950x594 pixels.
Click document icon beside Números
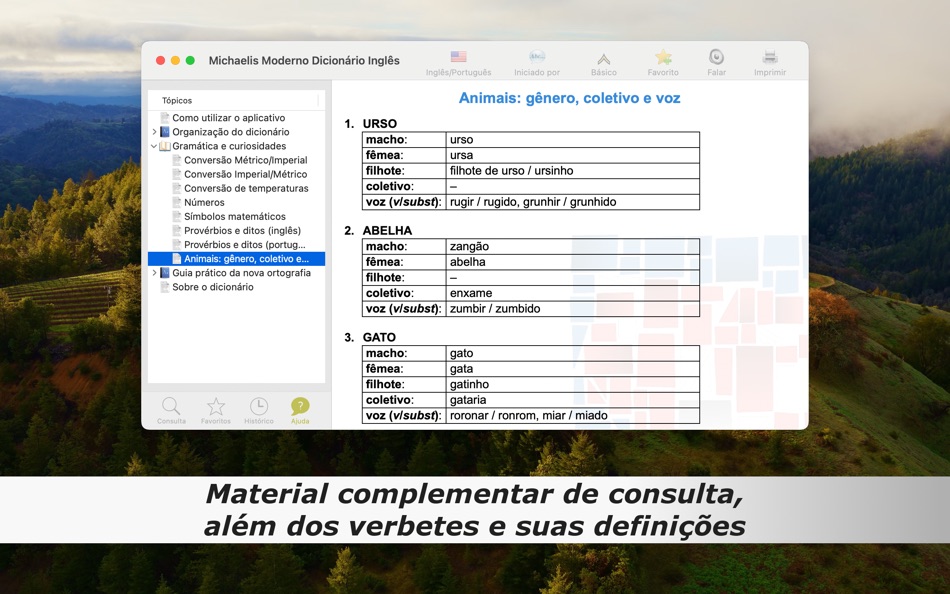point(177,202)
